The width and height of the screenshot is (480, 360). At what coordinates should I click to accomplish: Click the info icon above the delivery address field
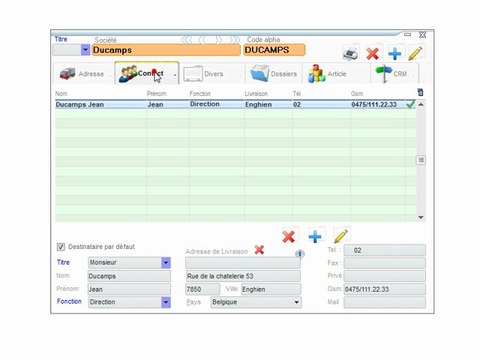tap(300, 254)
